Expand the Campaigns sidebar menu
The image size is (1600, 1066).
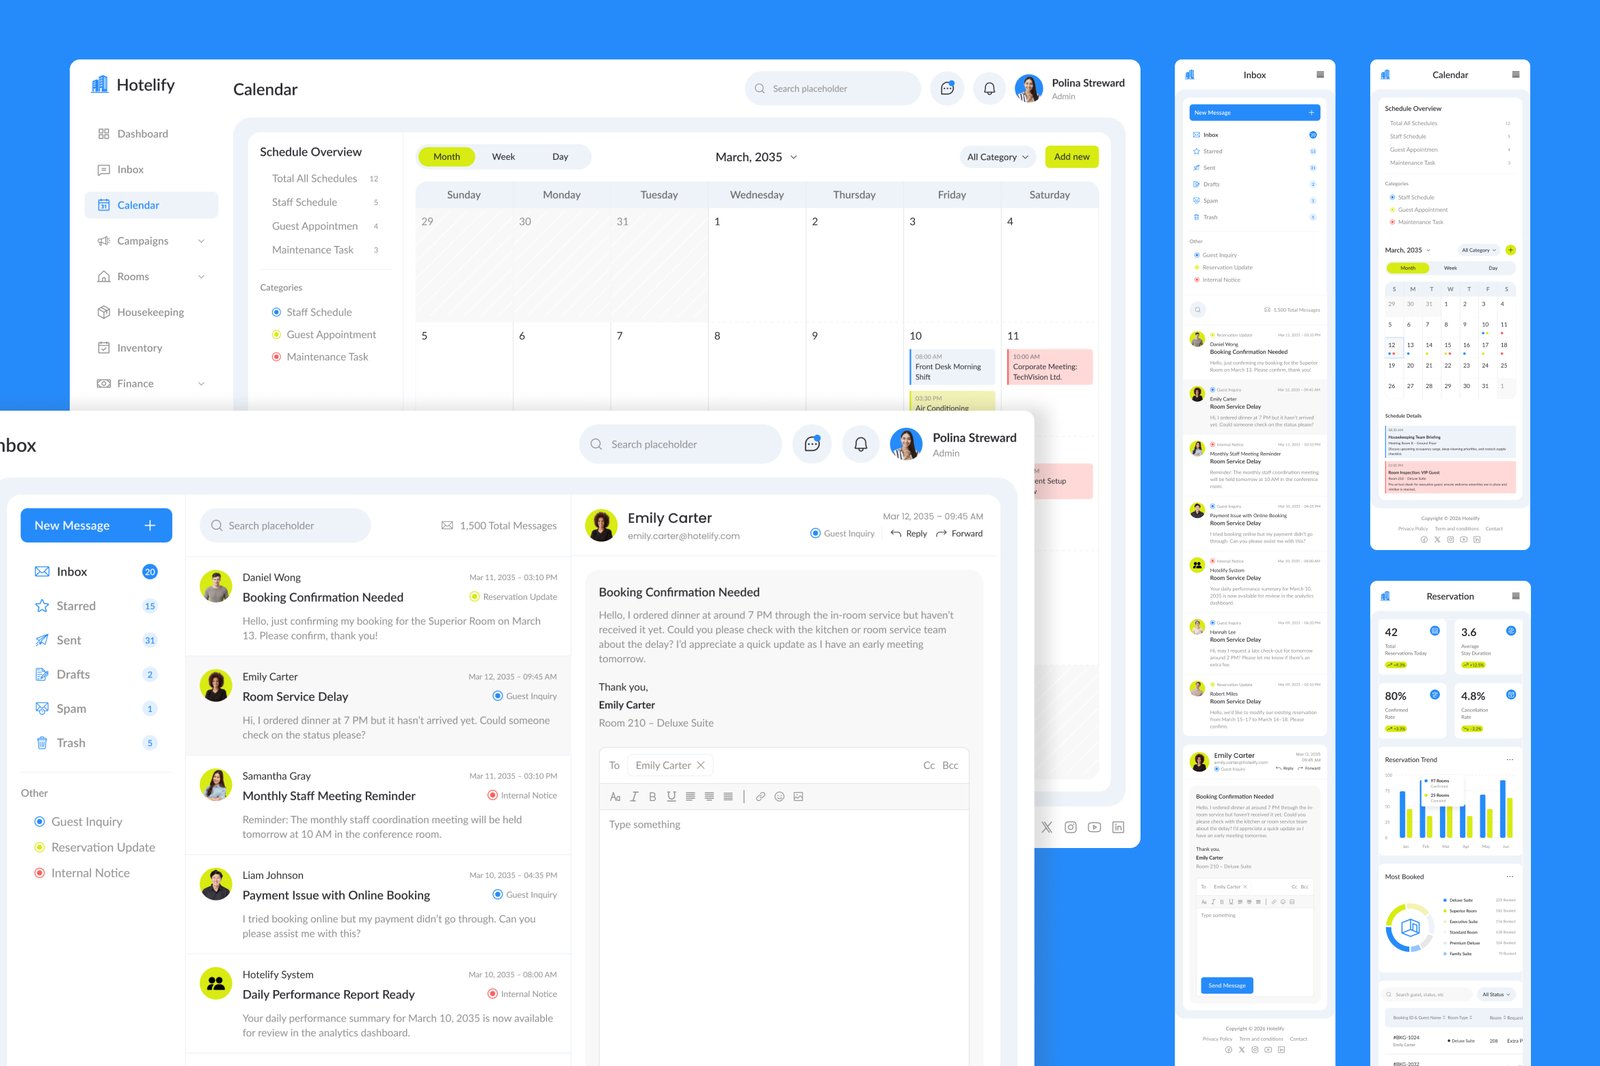pyautogui.click(x=203, y=240)
